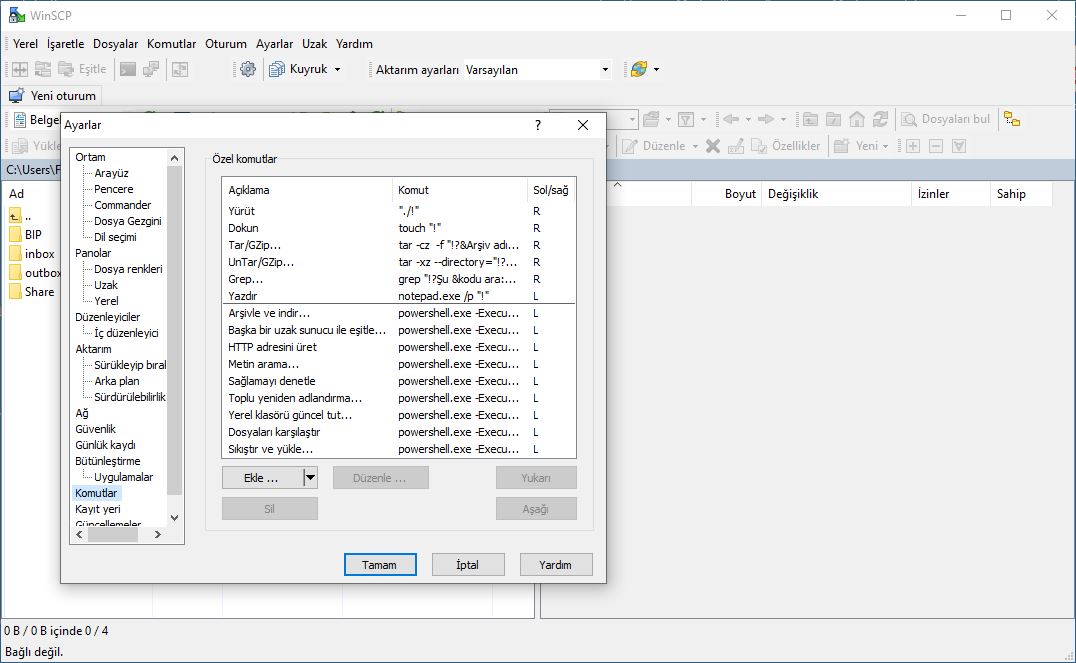
Task: Click the dialog help question mark button
Action: point(537,125)
